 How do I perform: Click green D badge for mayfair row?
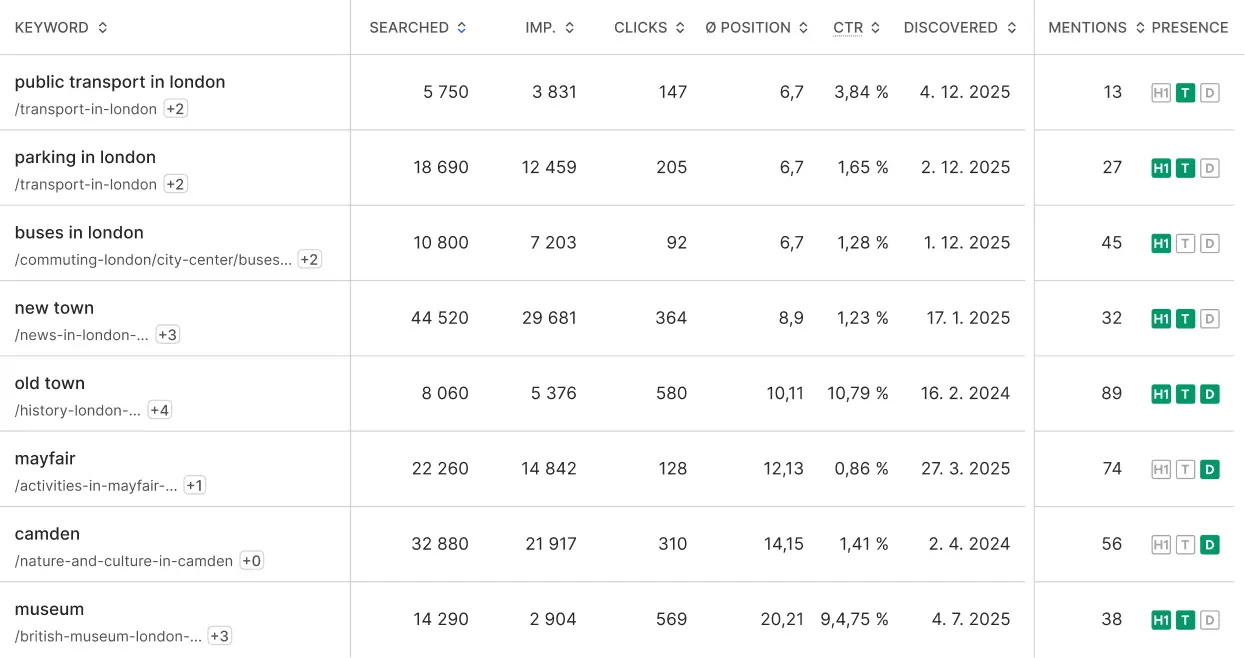pos(1210,469)
